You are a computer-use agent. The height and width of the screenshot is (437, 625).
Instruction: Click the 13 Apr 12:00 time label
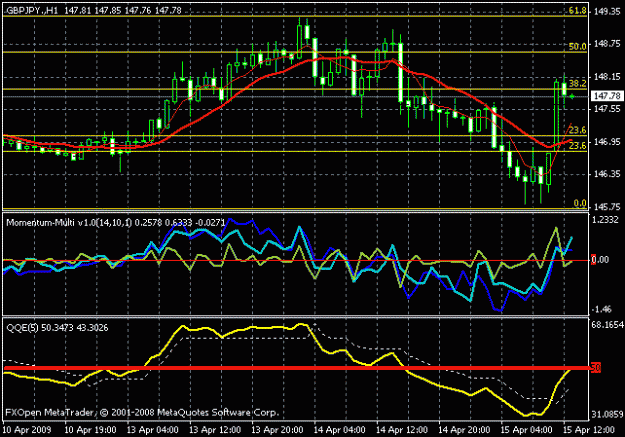(x=215, y=430)
